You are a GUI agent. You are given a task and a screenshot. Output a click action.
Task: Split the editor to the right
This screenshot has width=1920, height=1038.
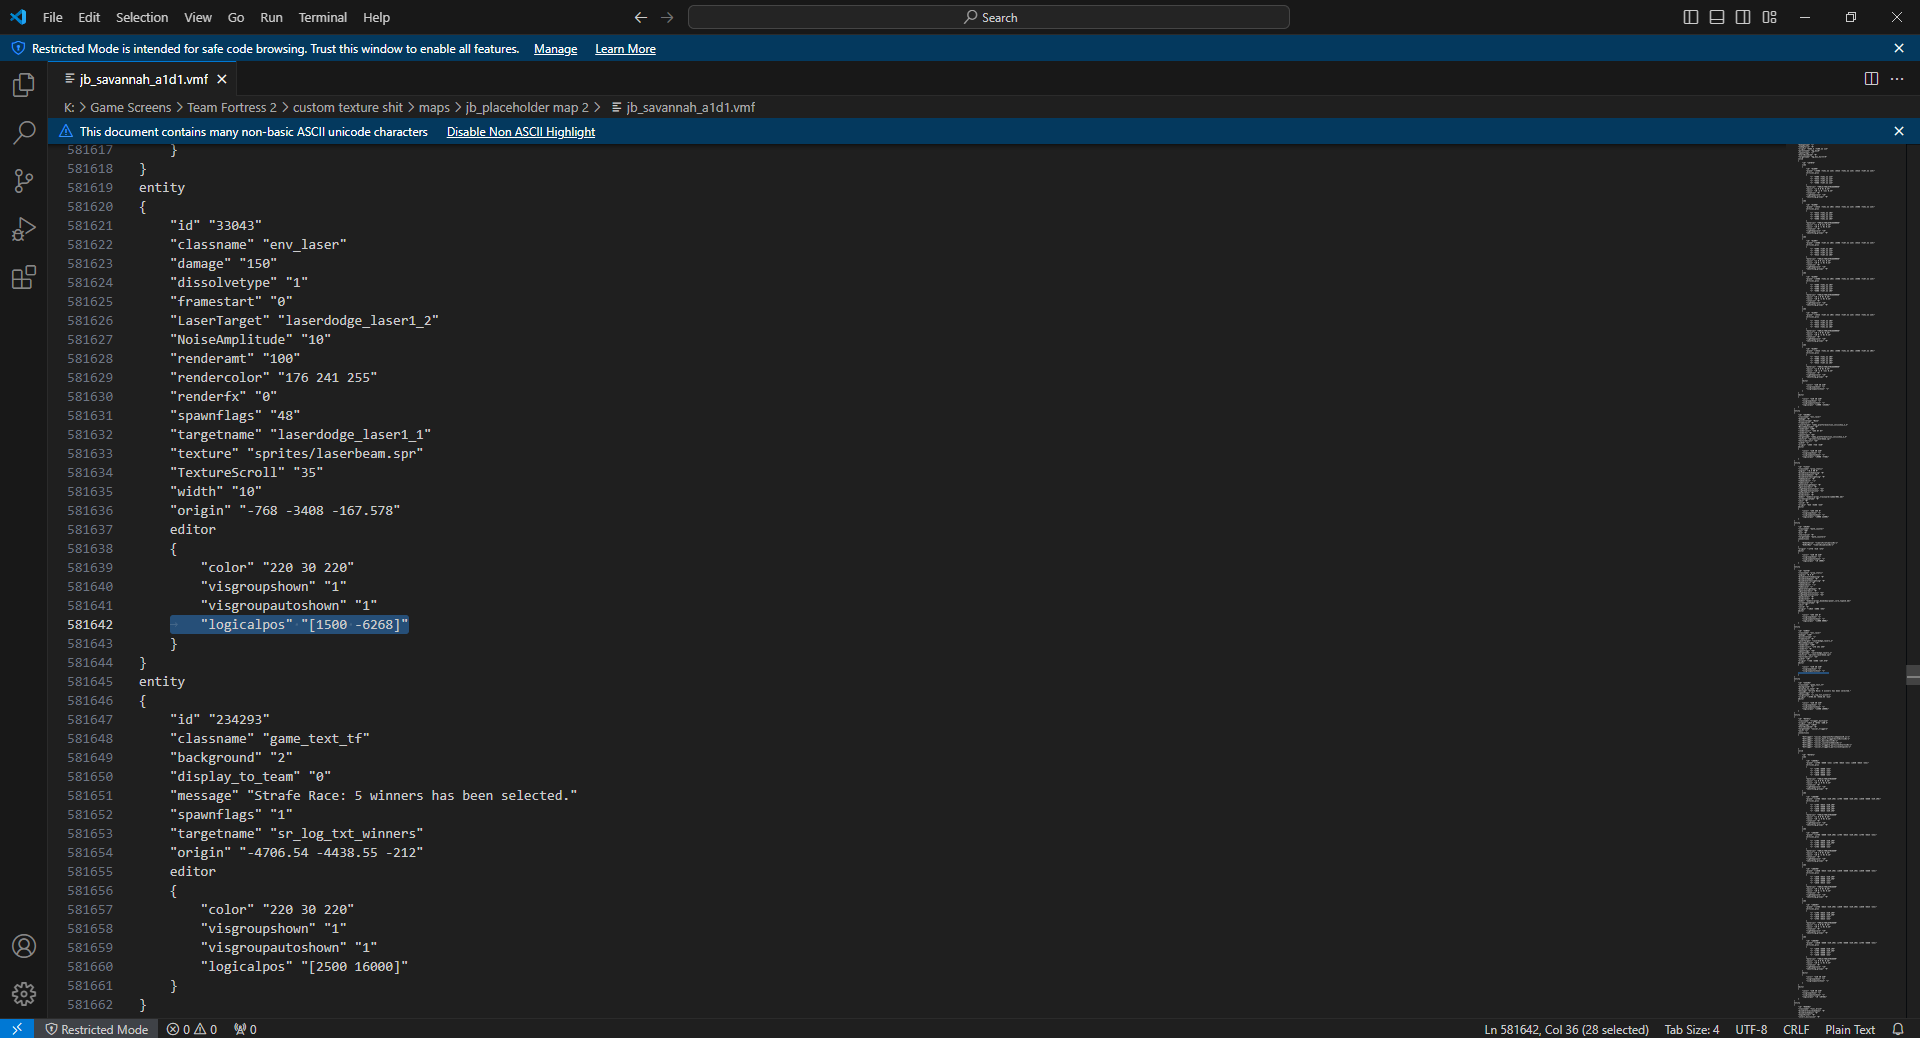(x=1871, y=79)
